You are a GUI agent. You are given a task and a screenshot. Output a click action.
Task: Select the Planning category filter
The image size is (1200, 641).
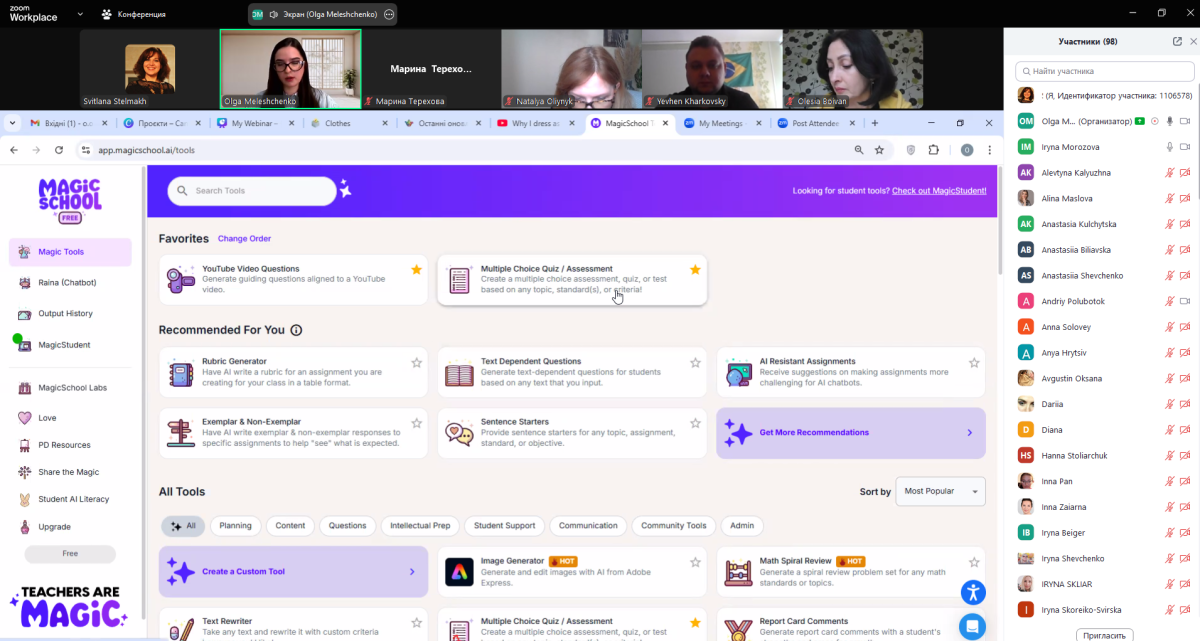tap(236, 526)
